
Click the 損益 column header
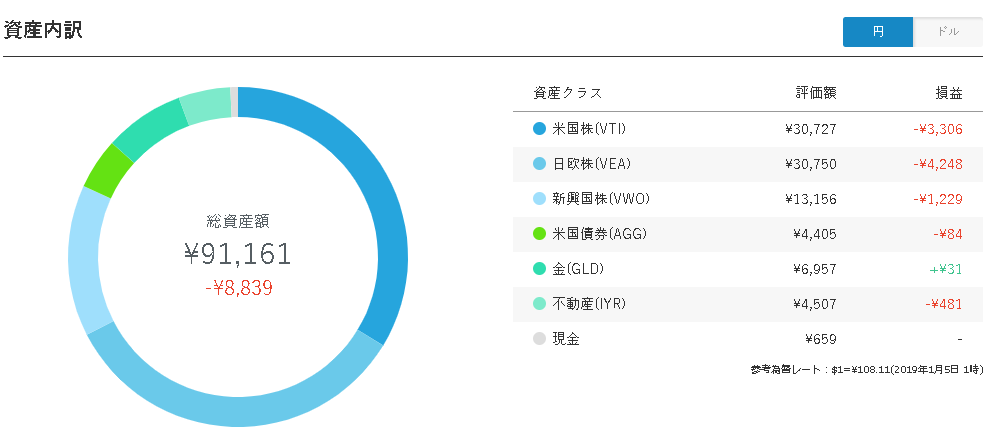(949, 93)
